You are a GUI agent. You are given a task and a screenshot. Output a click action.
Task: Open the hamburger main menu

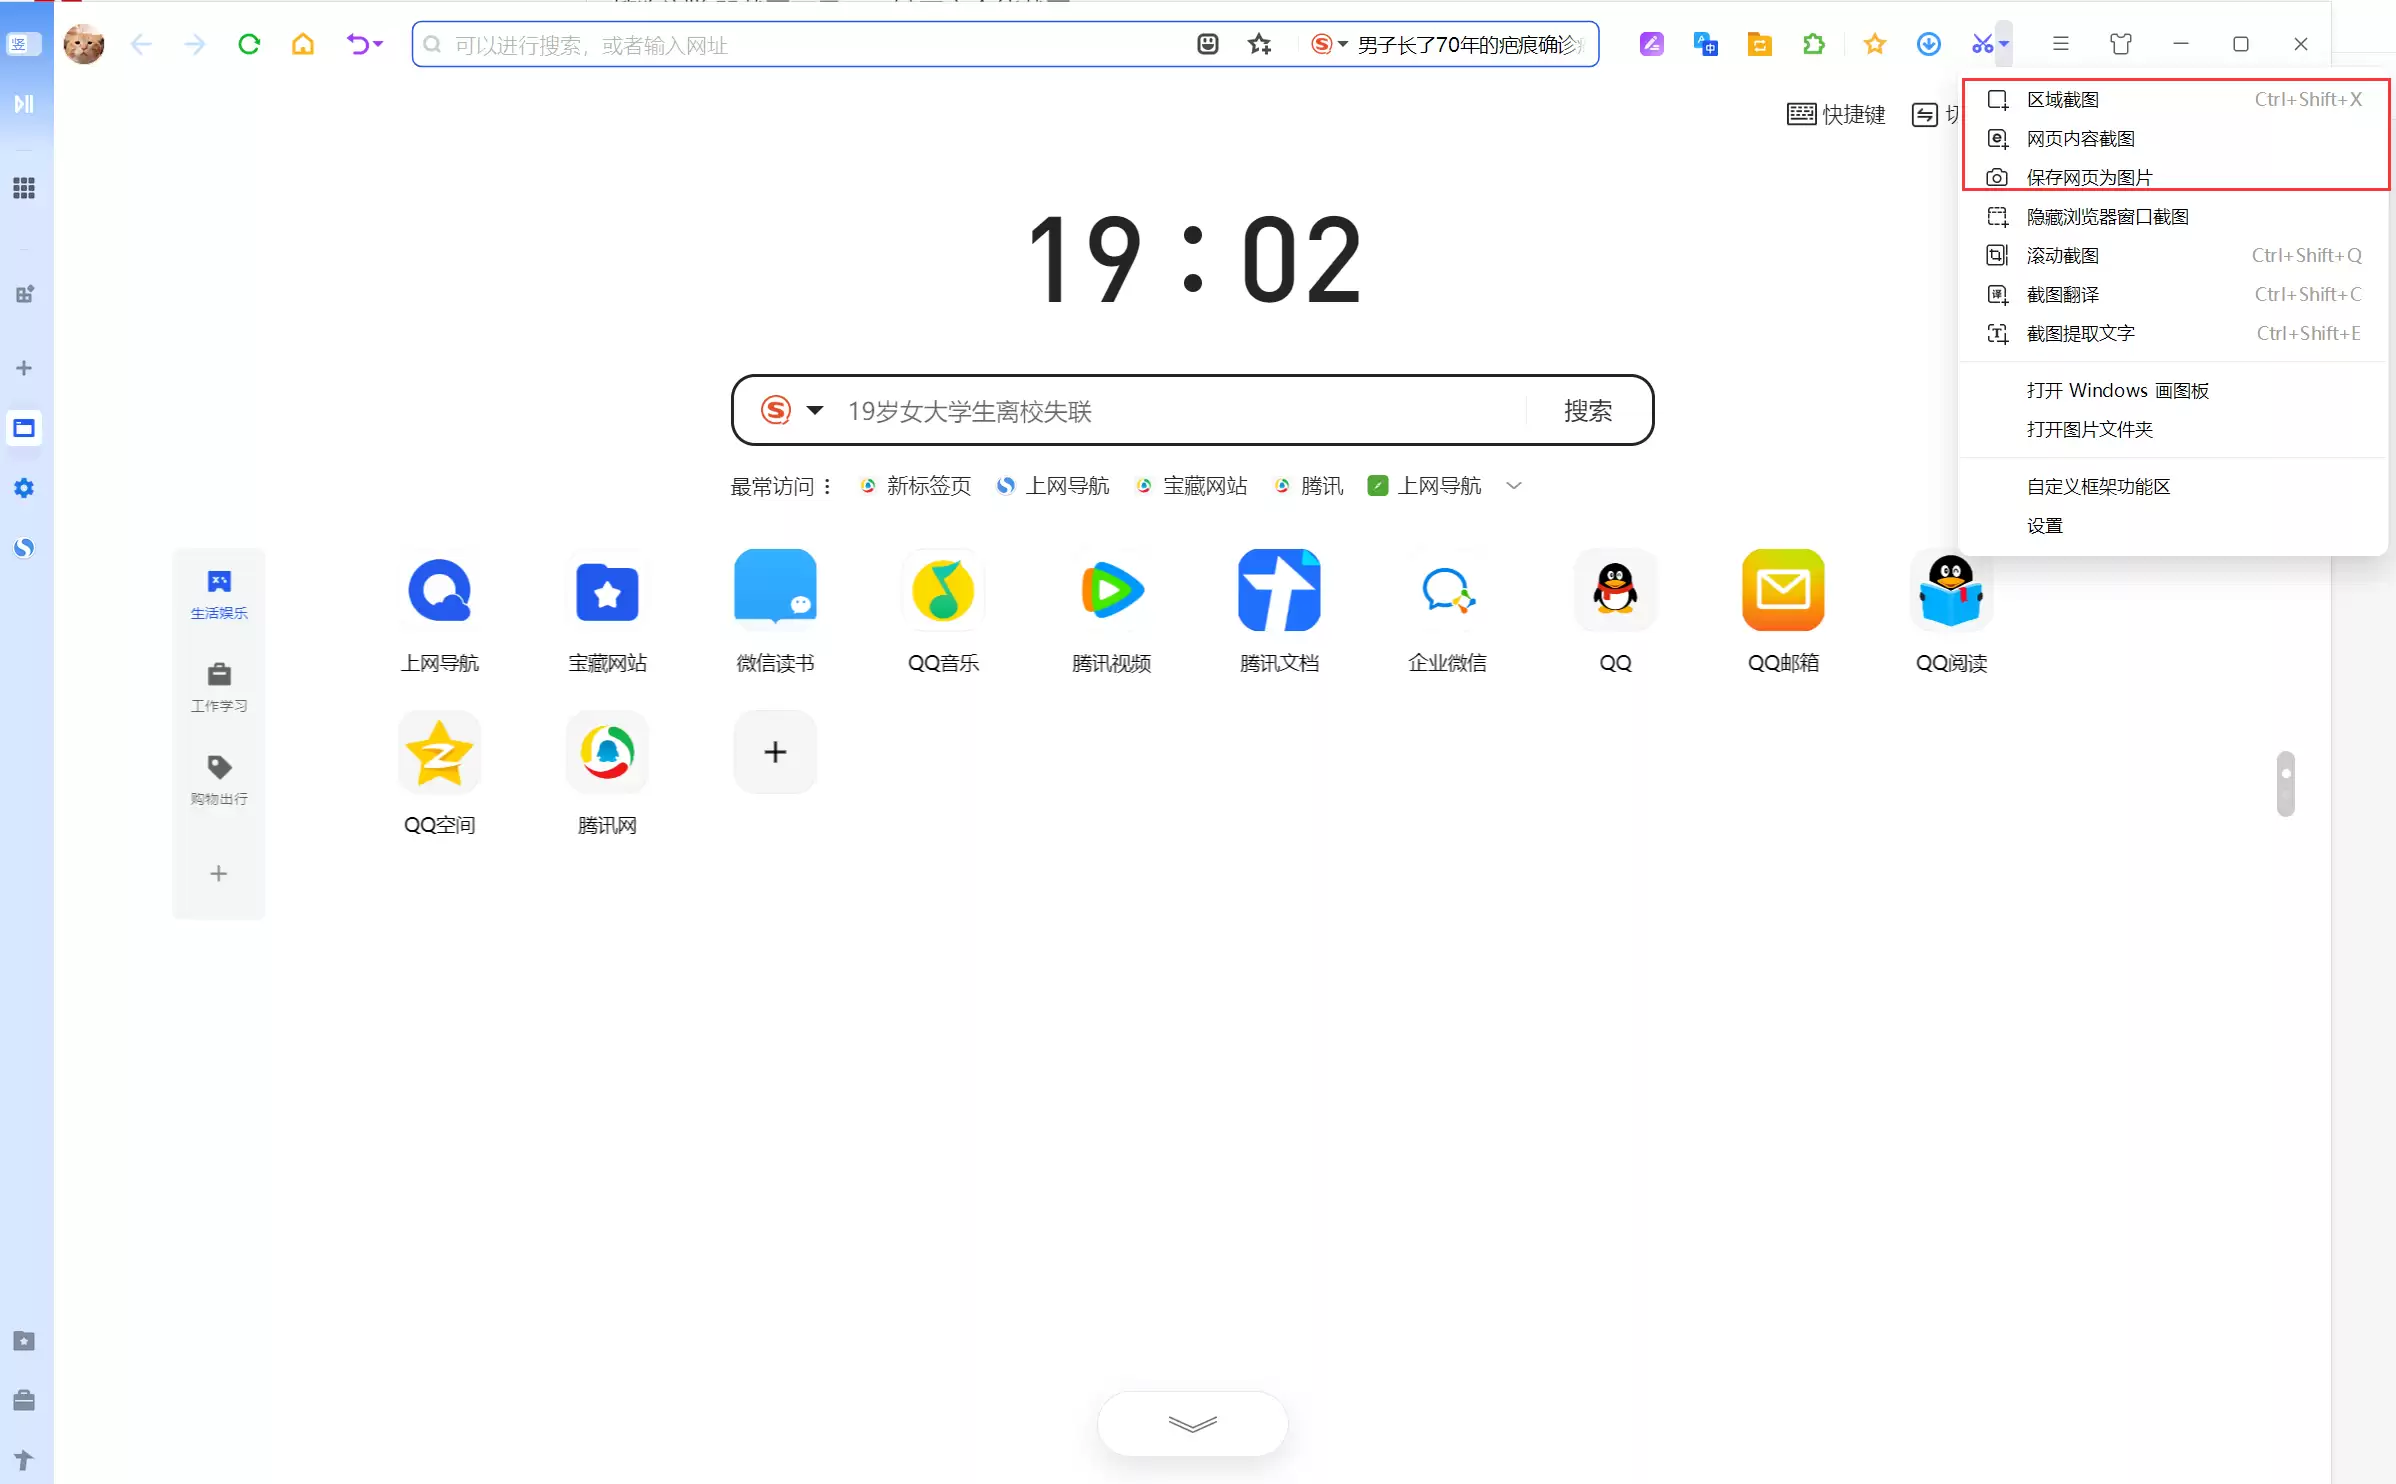pos(2061,44)
